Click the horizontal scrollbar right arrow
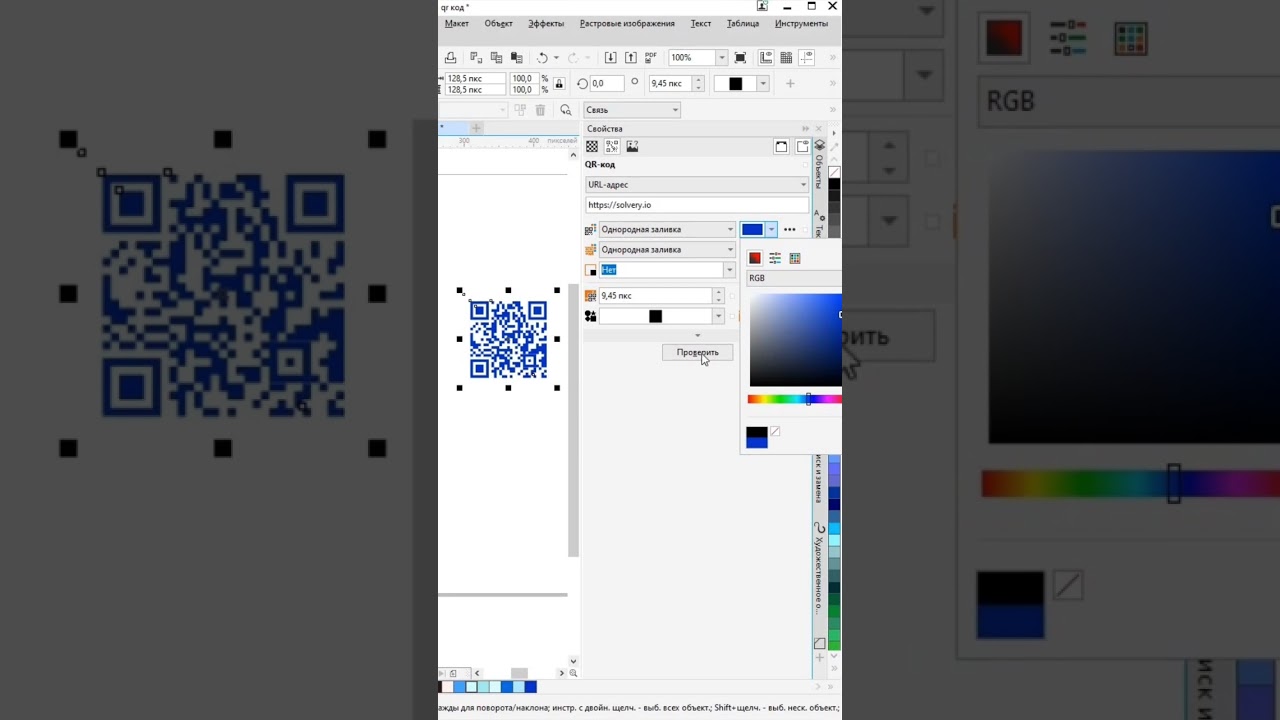1280x720 pixels. pos(562,674)
